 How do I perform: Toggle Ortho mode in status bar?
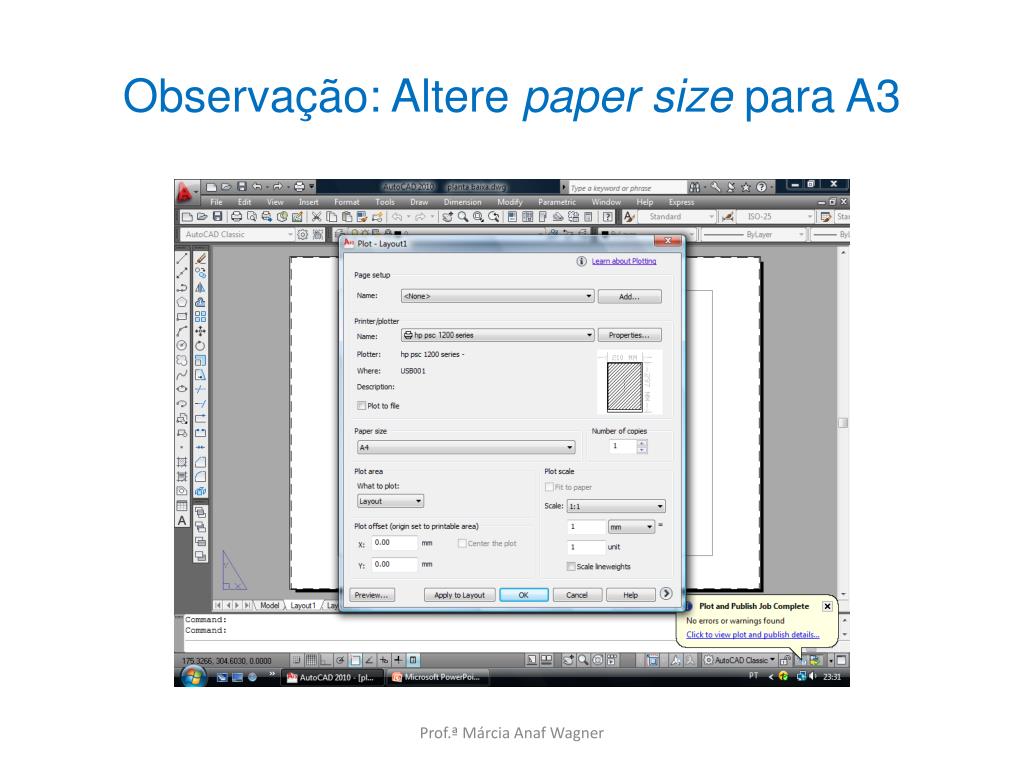coord(326,660)
